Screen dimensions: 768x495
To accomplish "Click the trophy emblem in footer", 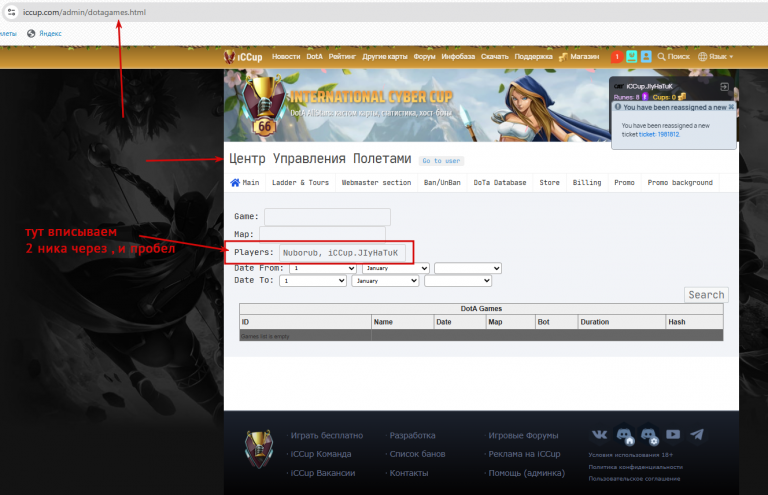I will (x=259, y=448).
